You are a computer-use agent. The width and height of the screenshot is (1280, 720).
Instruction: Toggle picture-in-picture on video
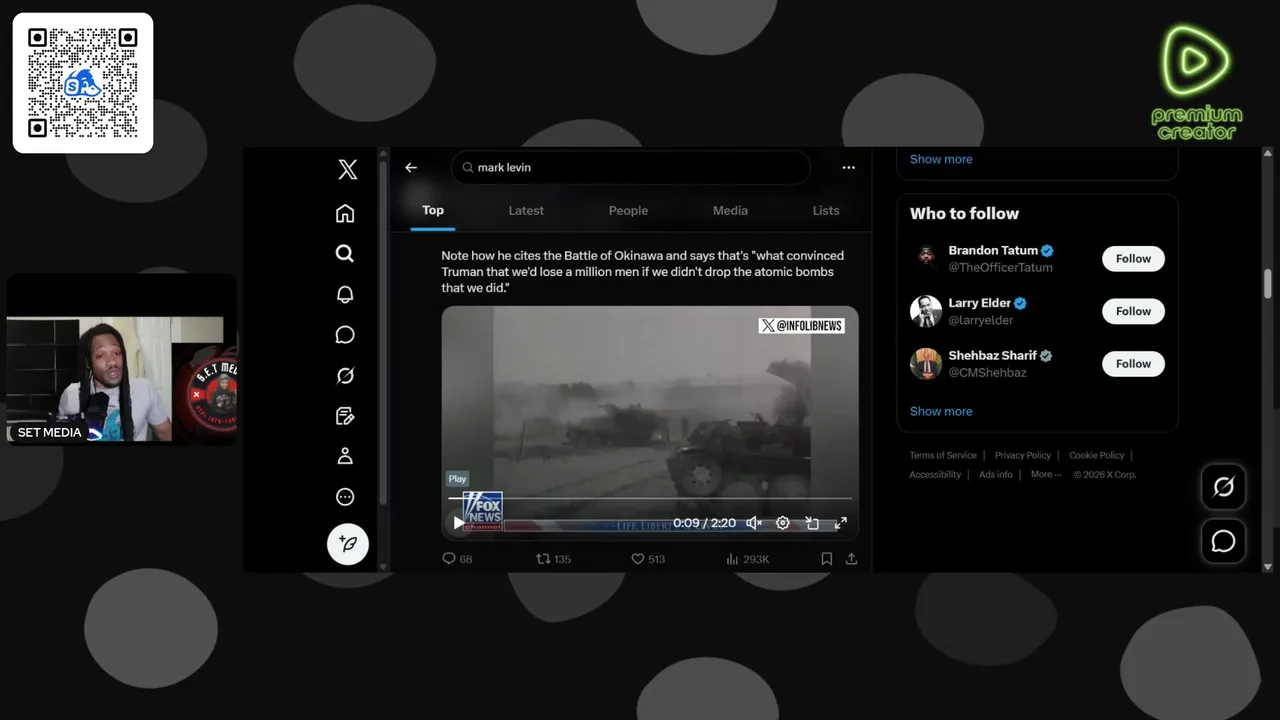[812, 523]
